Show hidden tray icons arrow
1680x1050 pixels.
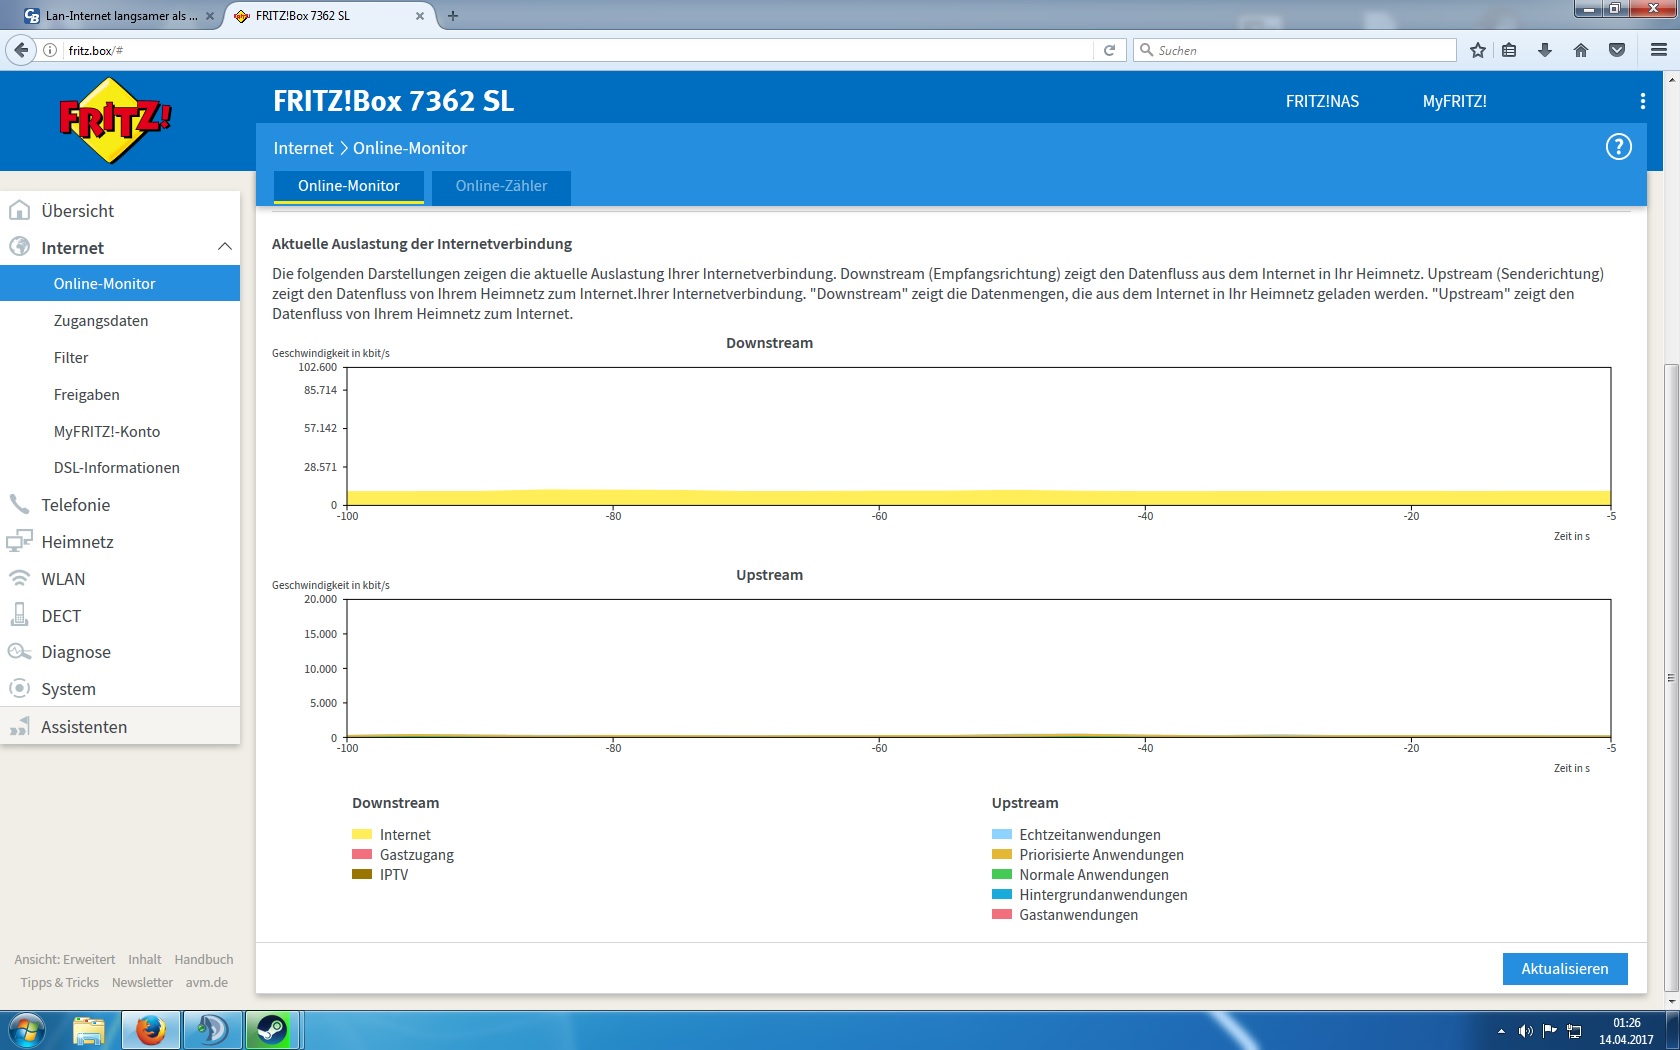[1501, 1031]
